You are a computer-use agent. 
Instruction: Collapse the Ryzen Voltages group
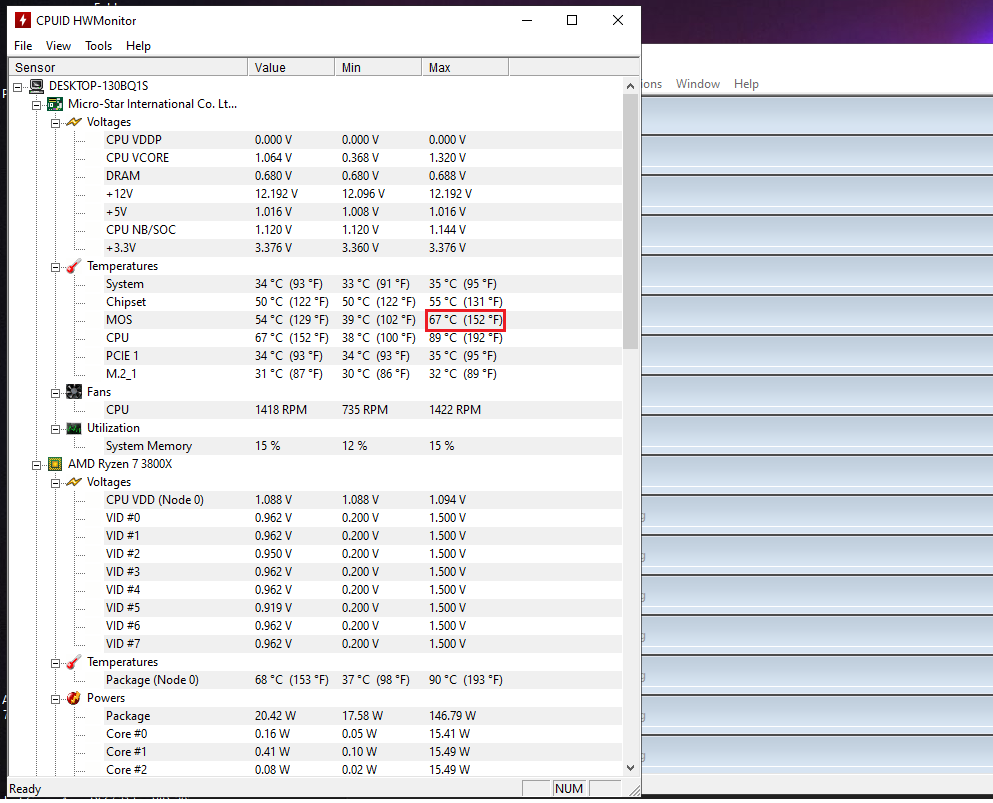tap(55, 483)
